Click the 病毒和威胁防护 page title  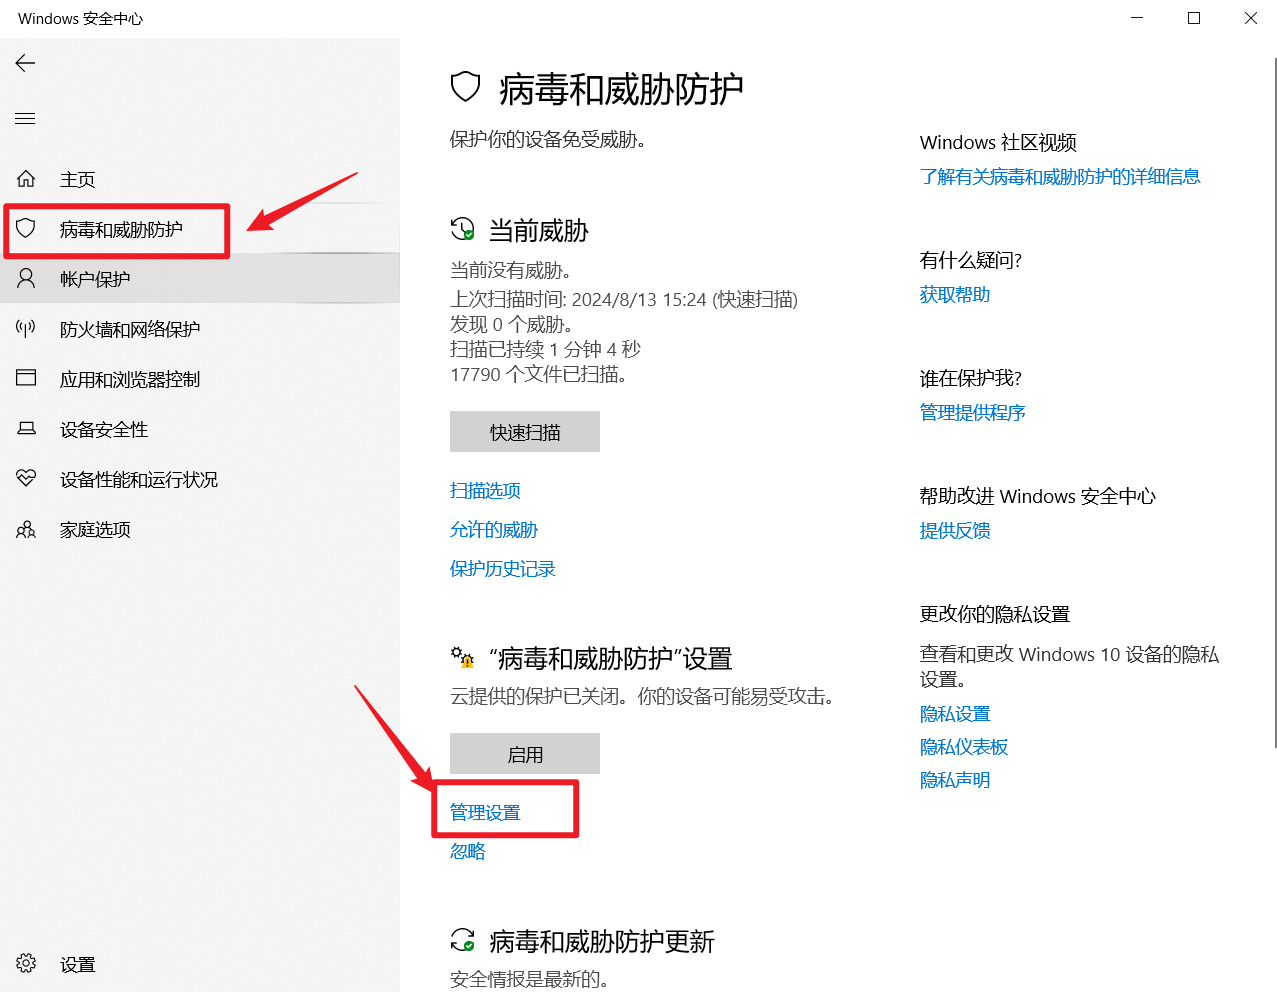(621, 89)
